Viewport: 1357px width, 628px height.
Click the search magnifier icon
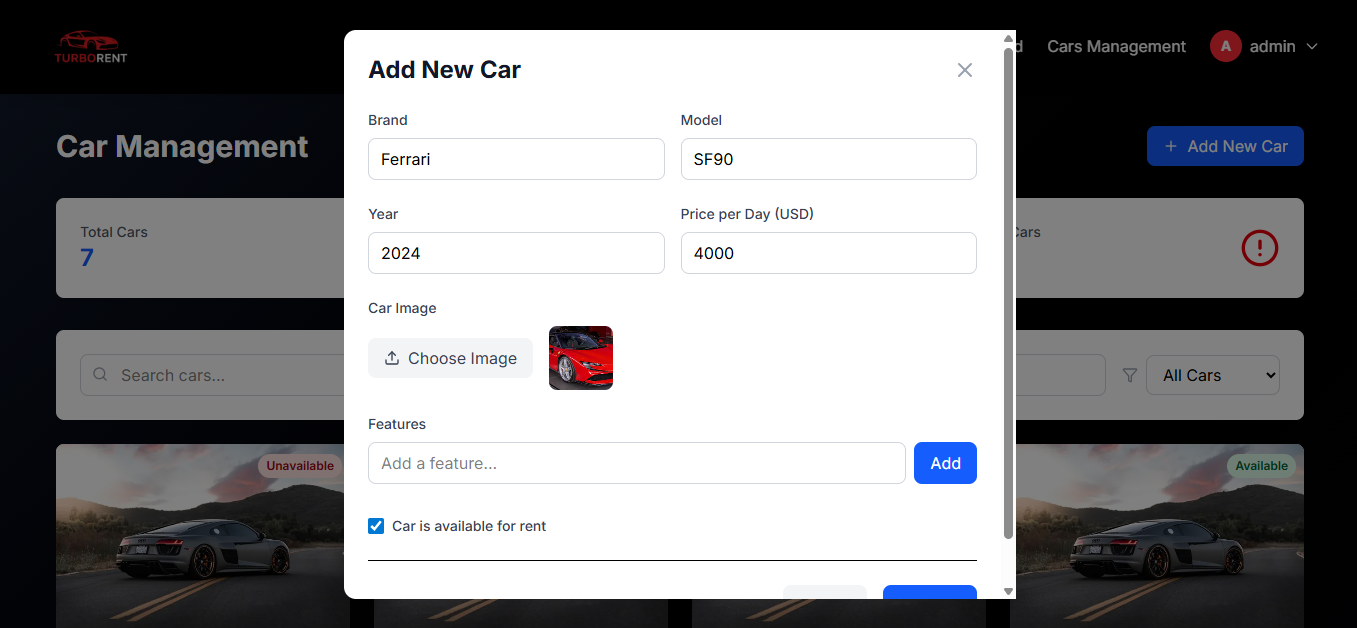coord(100,375)
